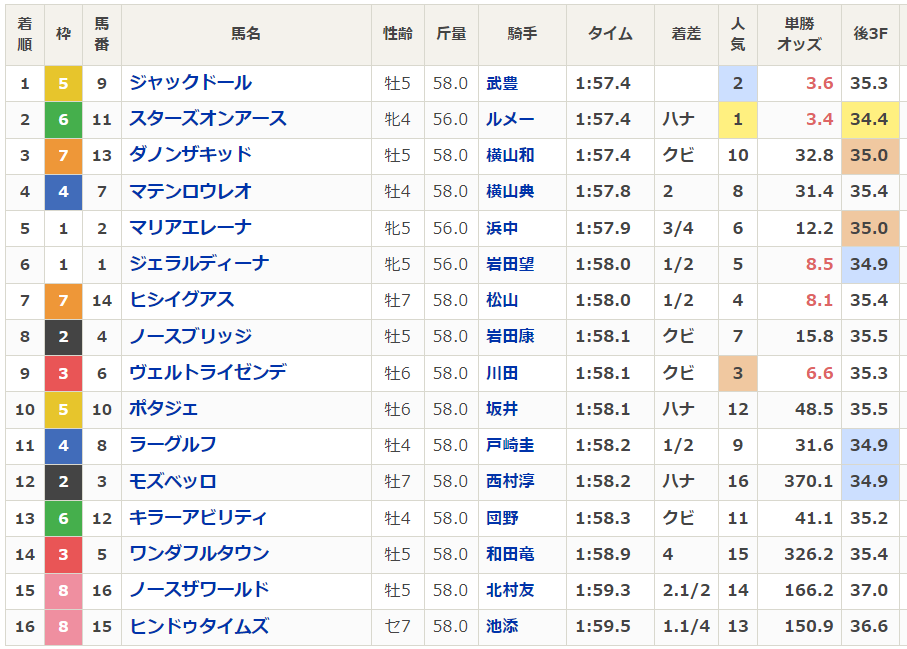Click the yellow-highlighted popularity 1 cell

coord(738,120)
